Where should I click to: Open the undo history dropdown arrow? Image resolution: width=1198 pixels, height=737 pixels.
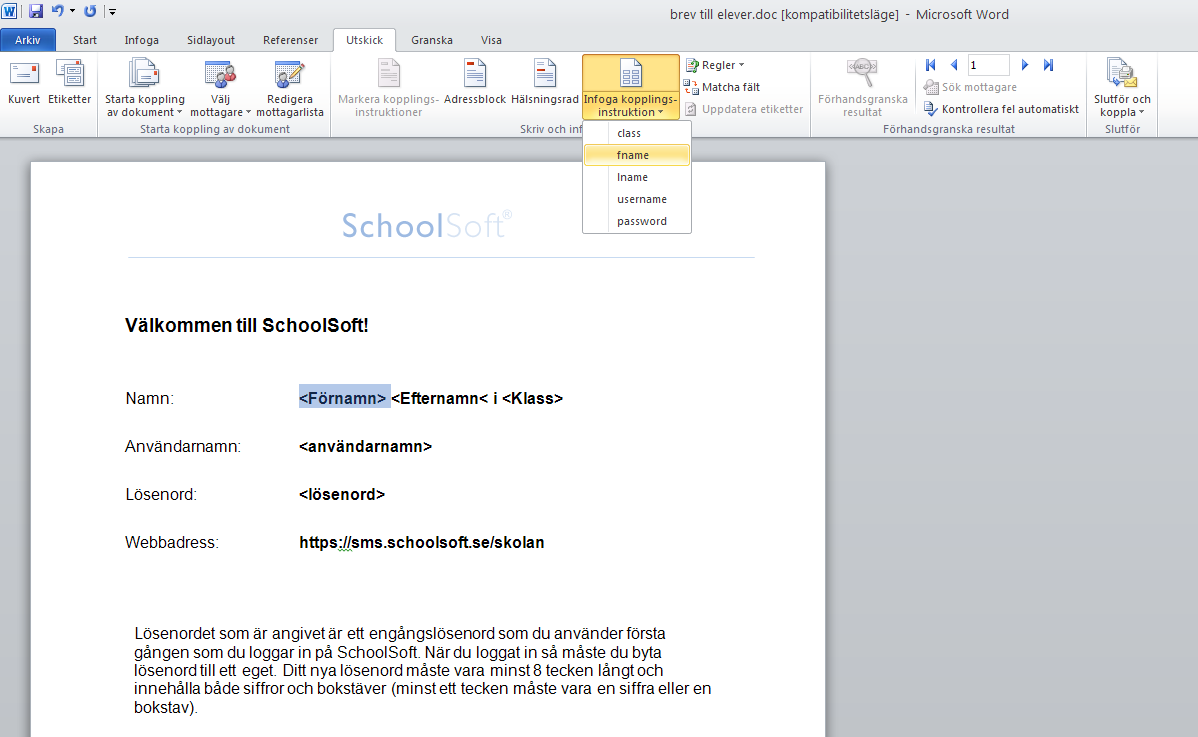pos(73,11)
